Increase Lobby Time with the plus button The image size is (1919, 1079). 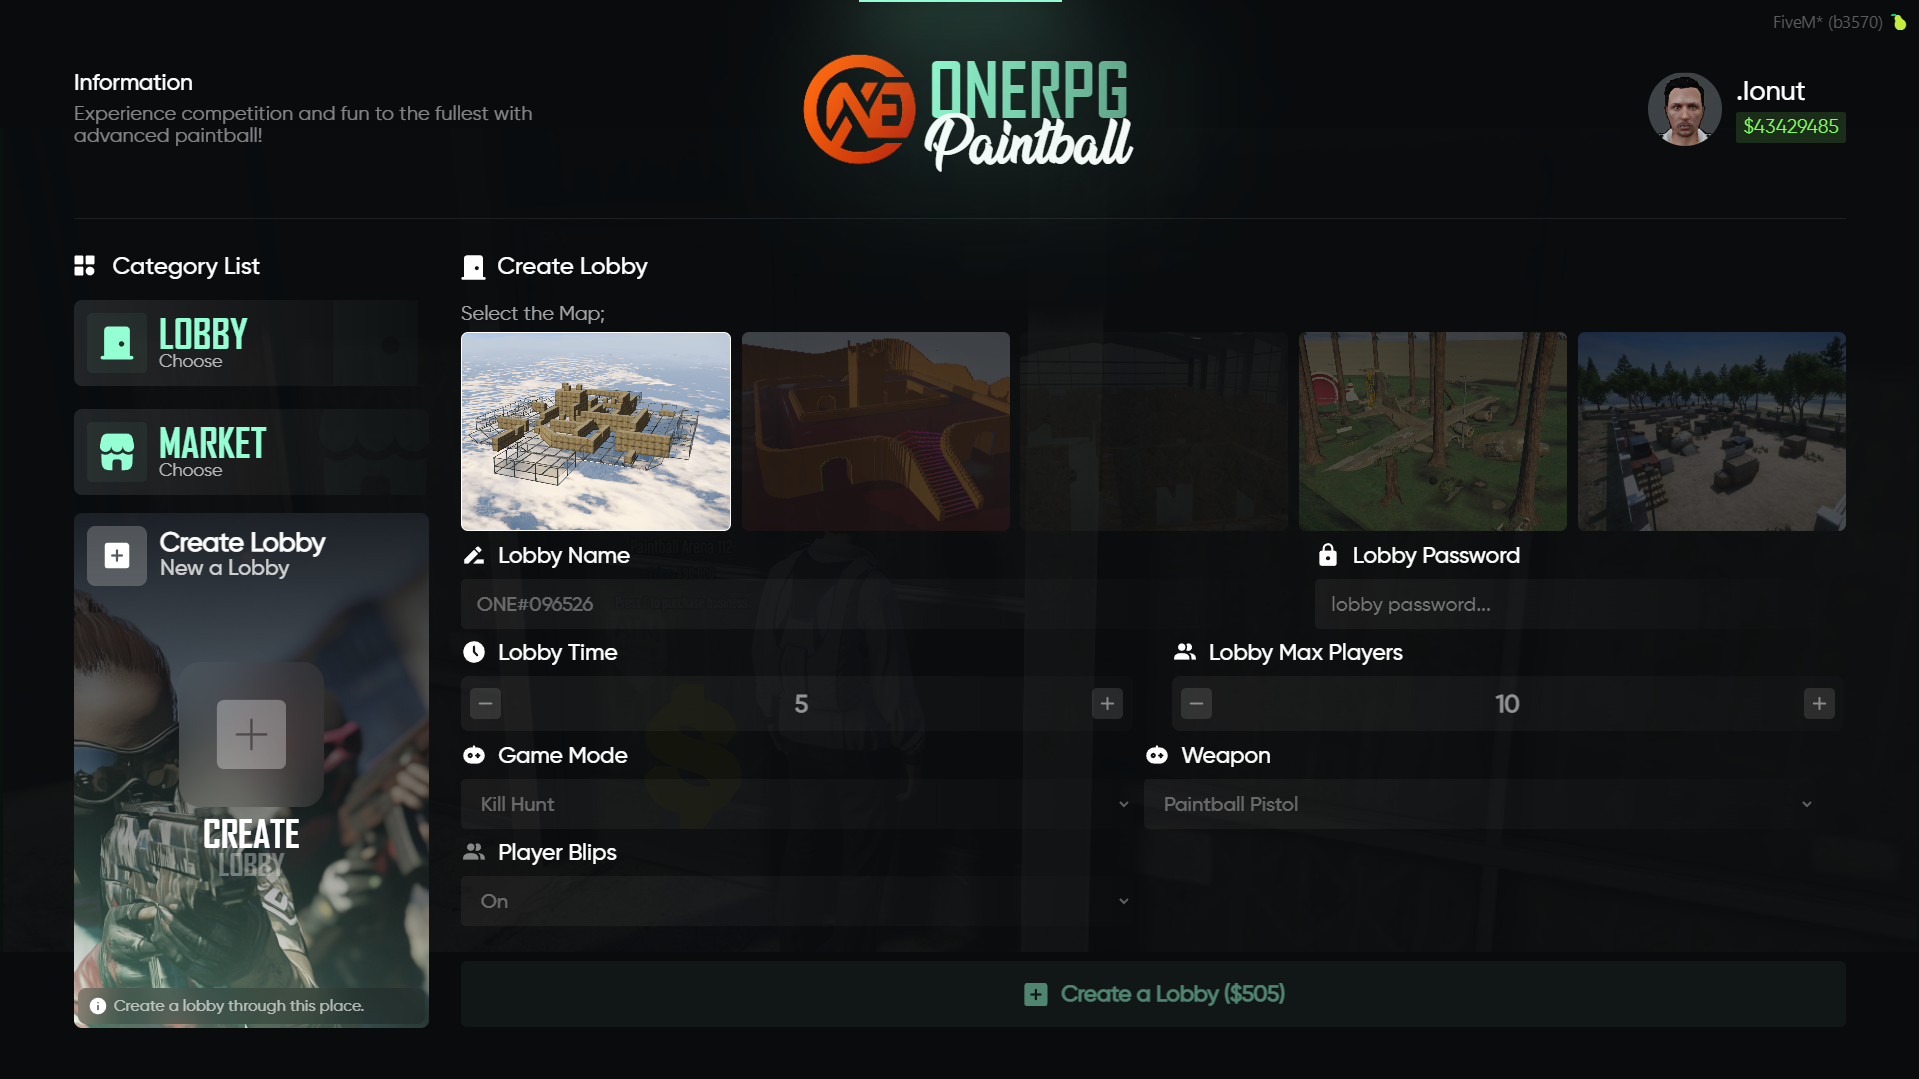click(x=1107, y=704)
